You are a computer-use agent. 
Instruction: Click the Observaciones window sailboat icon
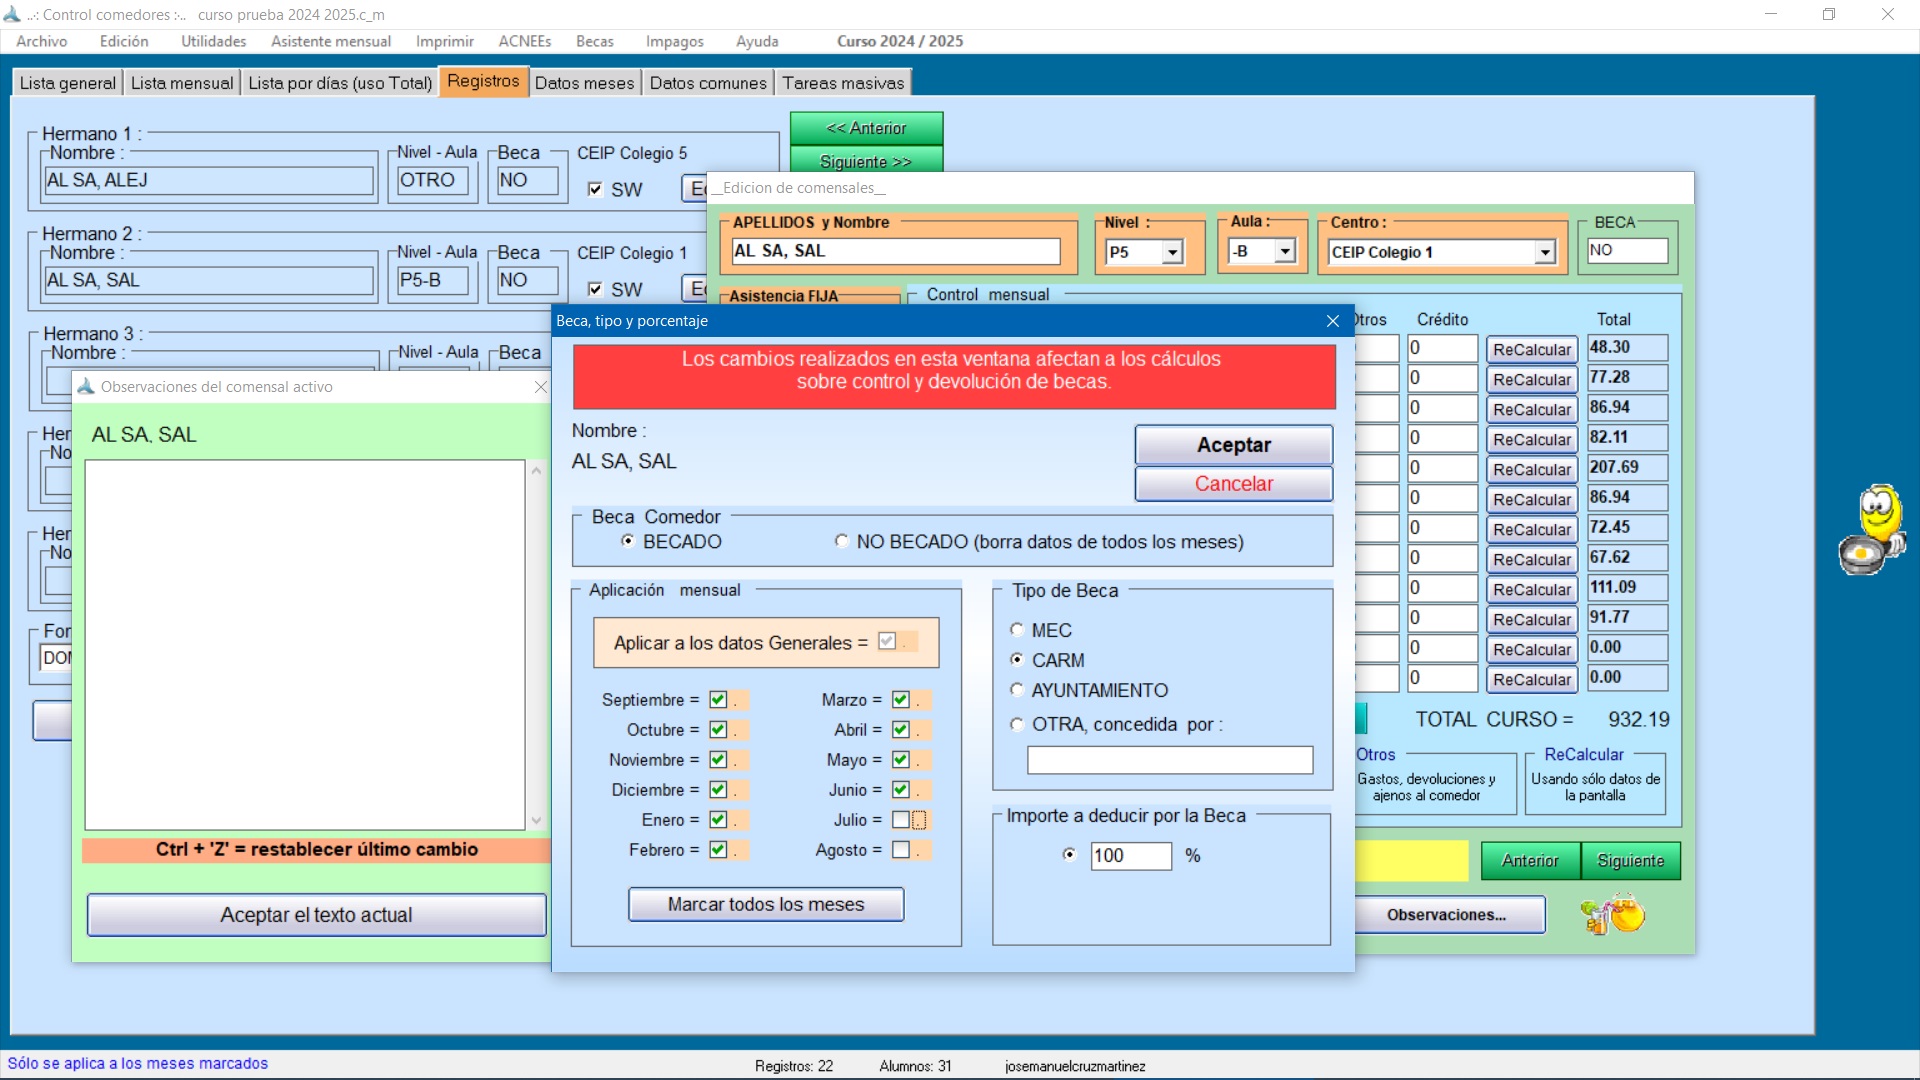(86, 387)
